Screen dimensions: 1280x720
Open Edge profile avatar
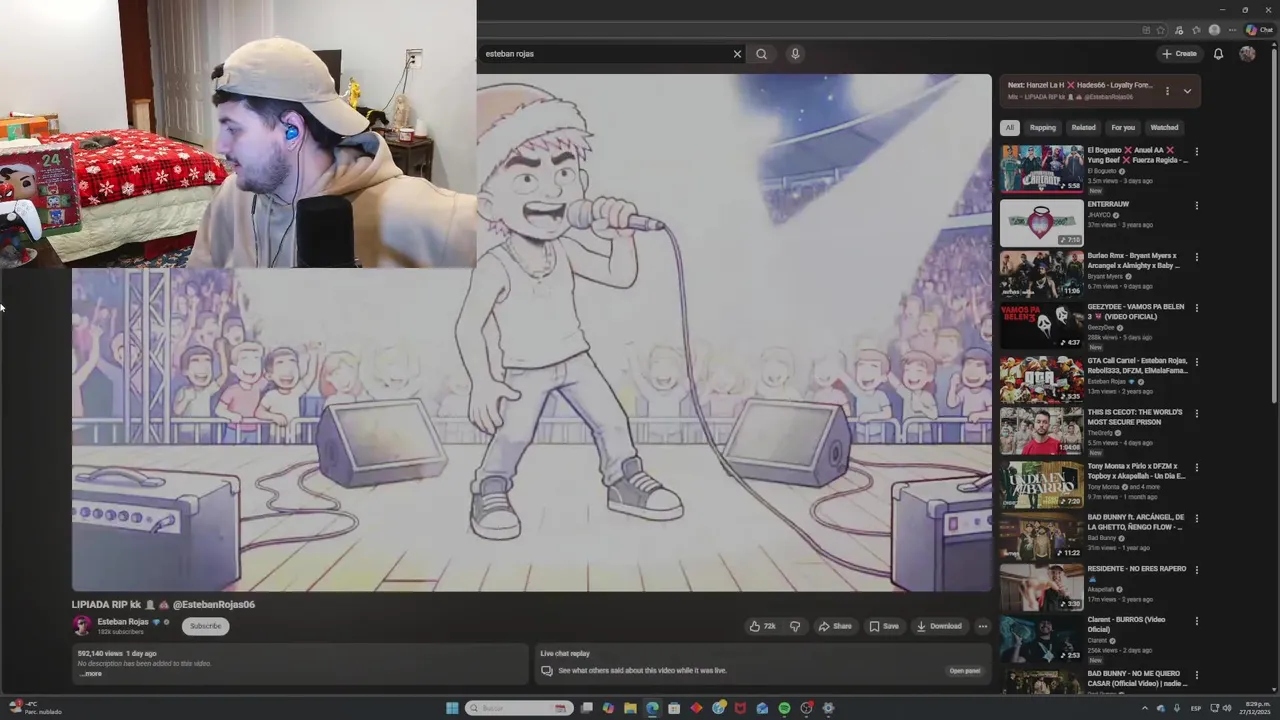(1214, 30)
